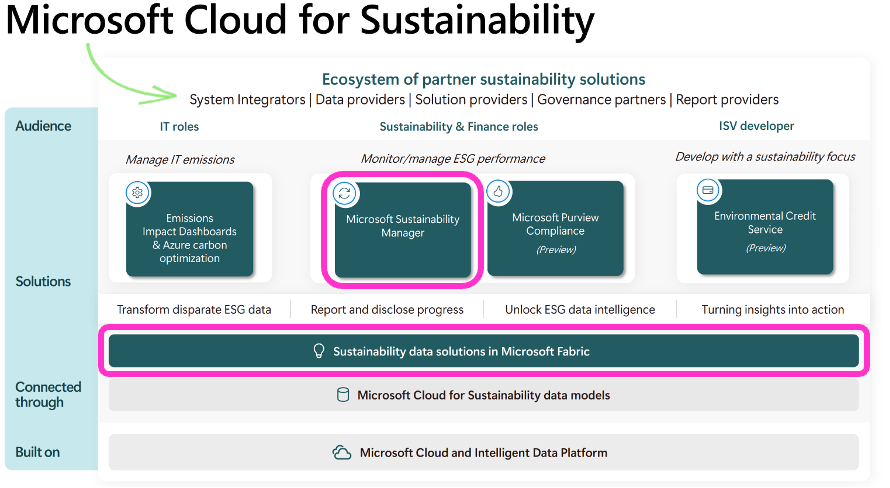Click the Sustainability data solutions in Microsoft Fabric bar
The width and height of the screenshot is (890, 488).
coord(484,351)
